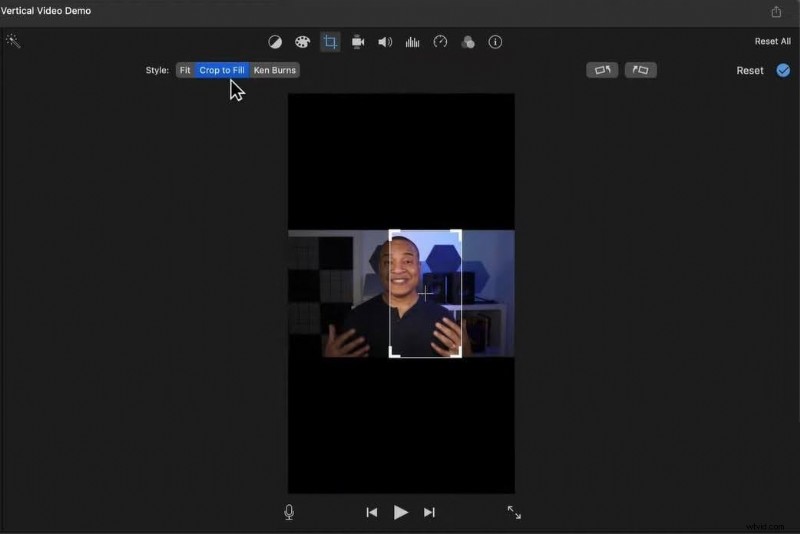Play the video preview
The height and width of the screenshot is (534, 800).
click(x=401, y=512)
